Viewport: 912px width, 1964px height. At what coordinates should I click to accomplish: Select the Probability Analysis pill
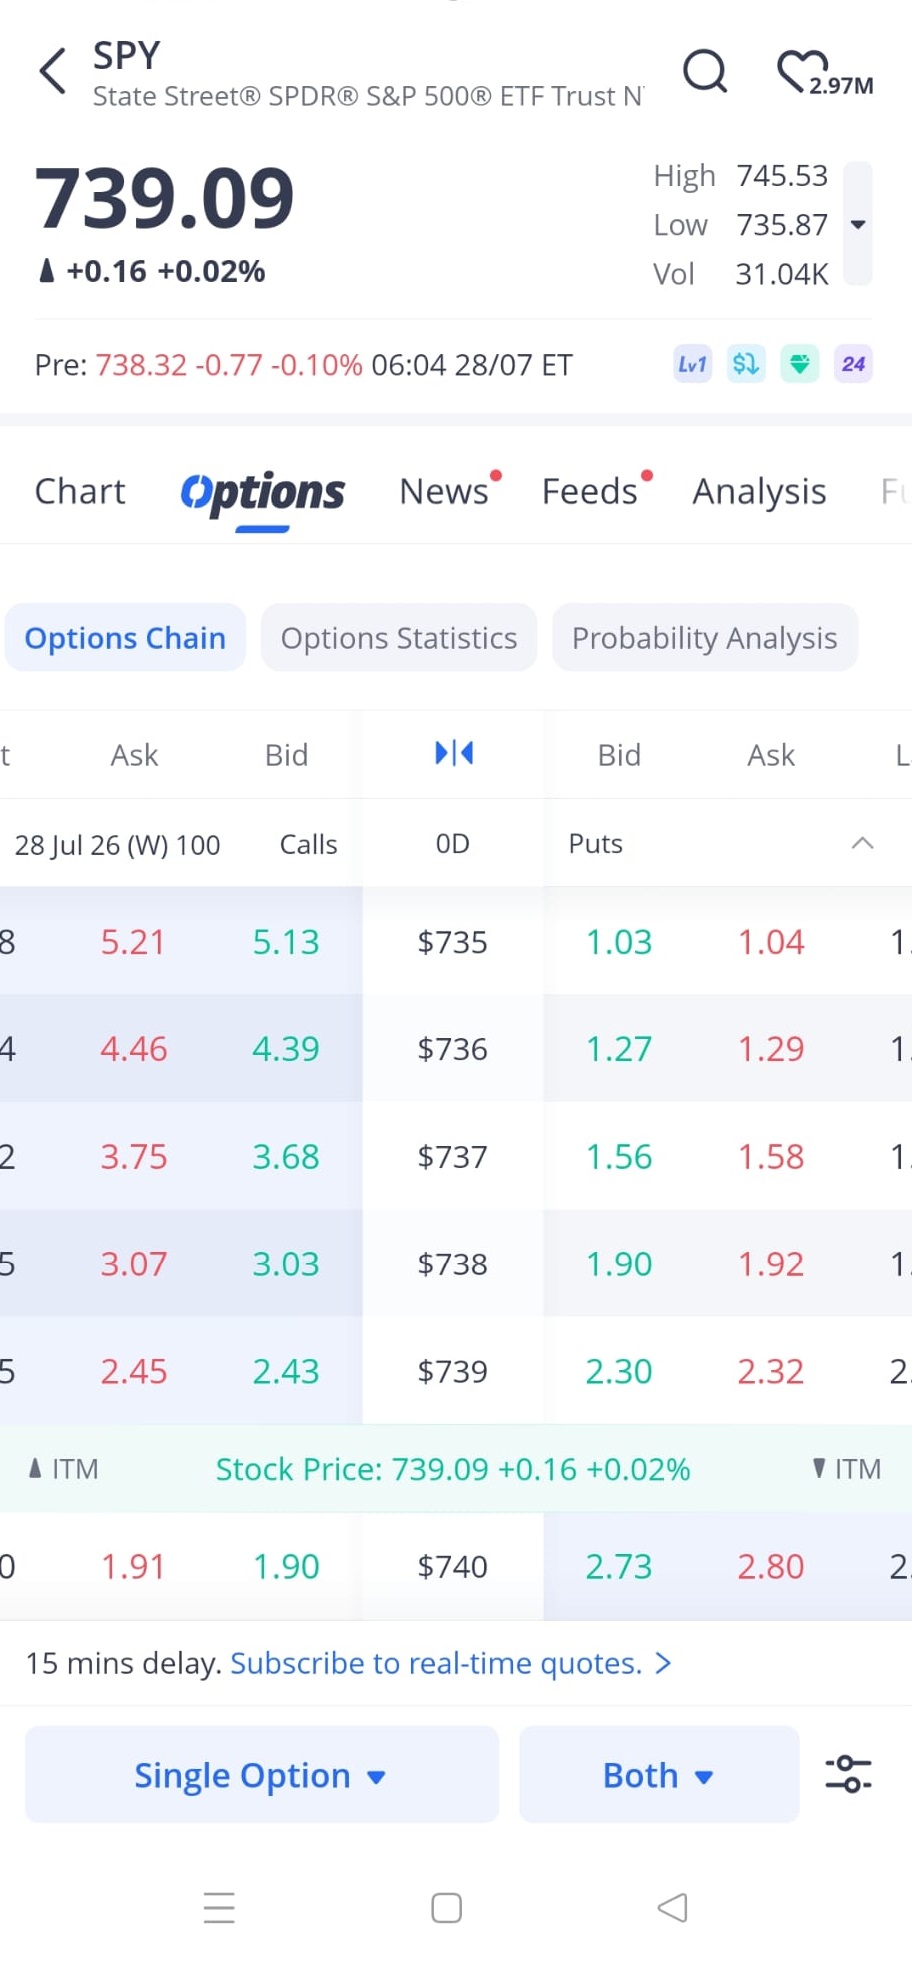[x=705, y=638]
